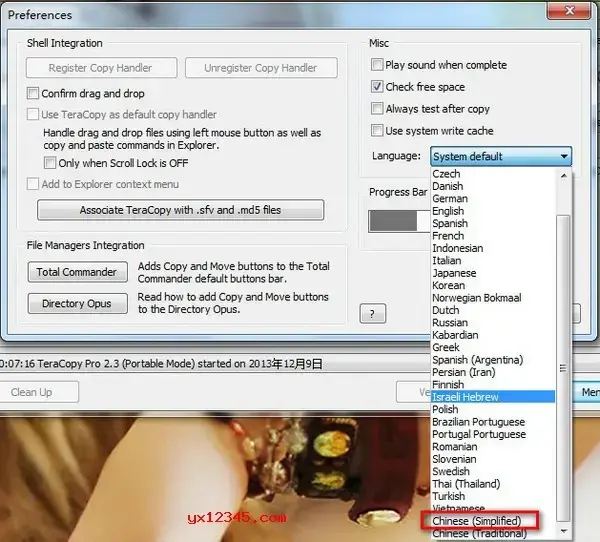Select Romanian language entry

tap(493, 447)
